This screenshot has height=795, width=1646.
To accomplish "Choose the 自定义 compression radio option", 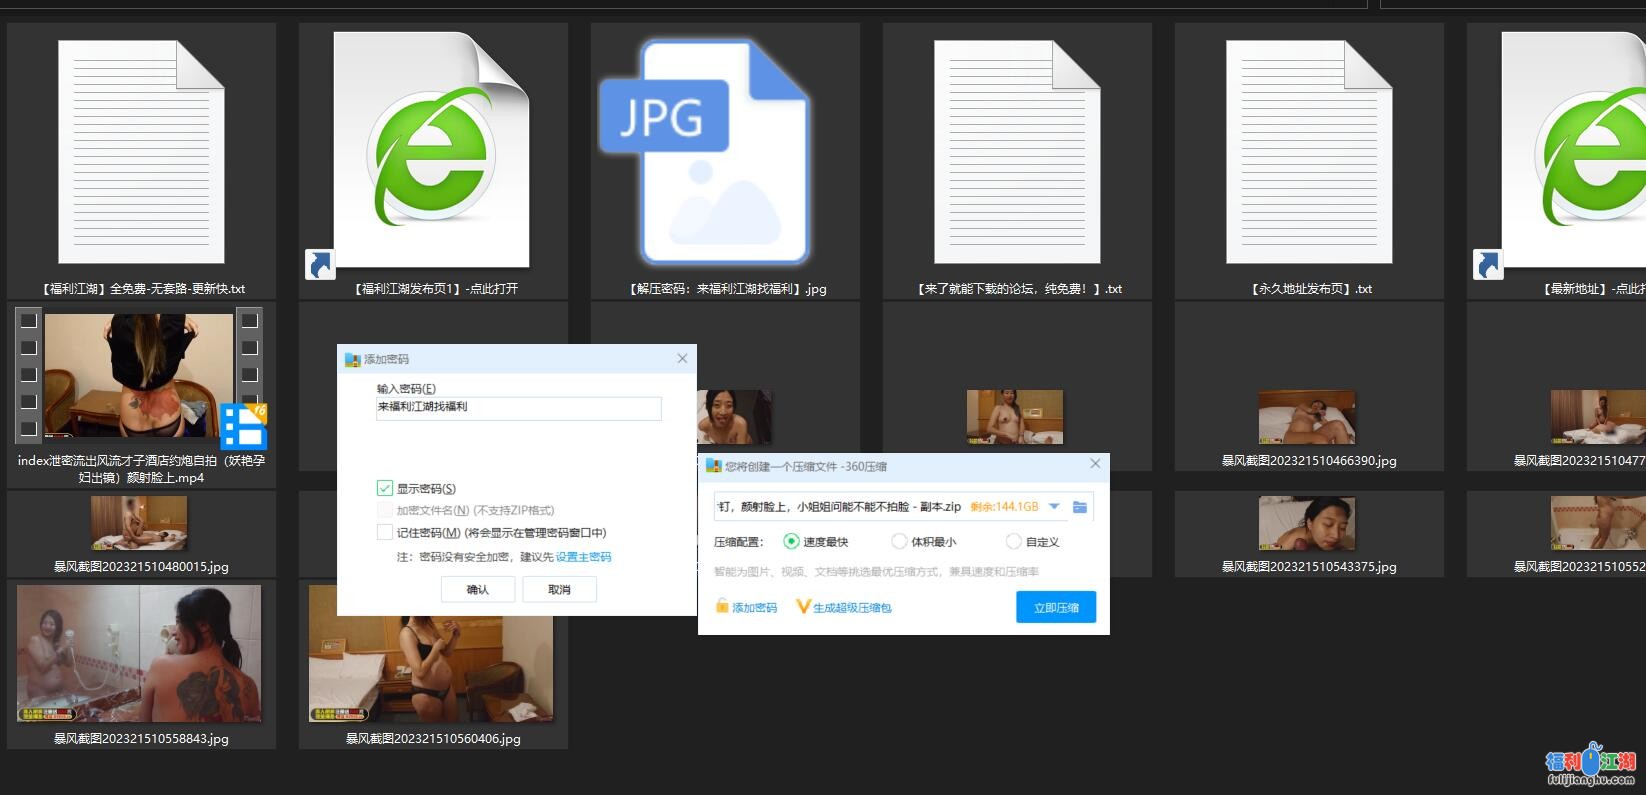I will [x=1013, y=541].
